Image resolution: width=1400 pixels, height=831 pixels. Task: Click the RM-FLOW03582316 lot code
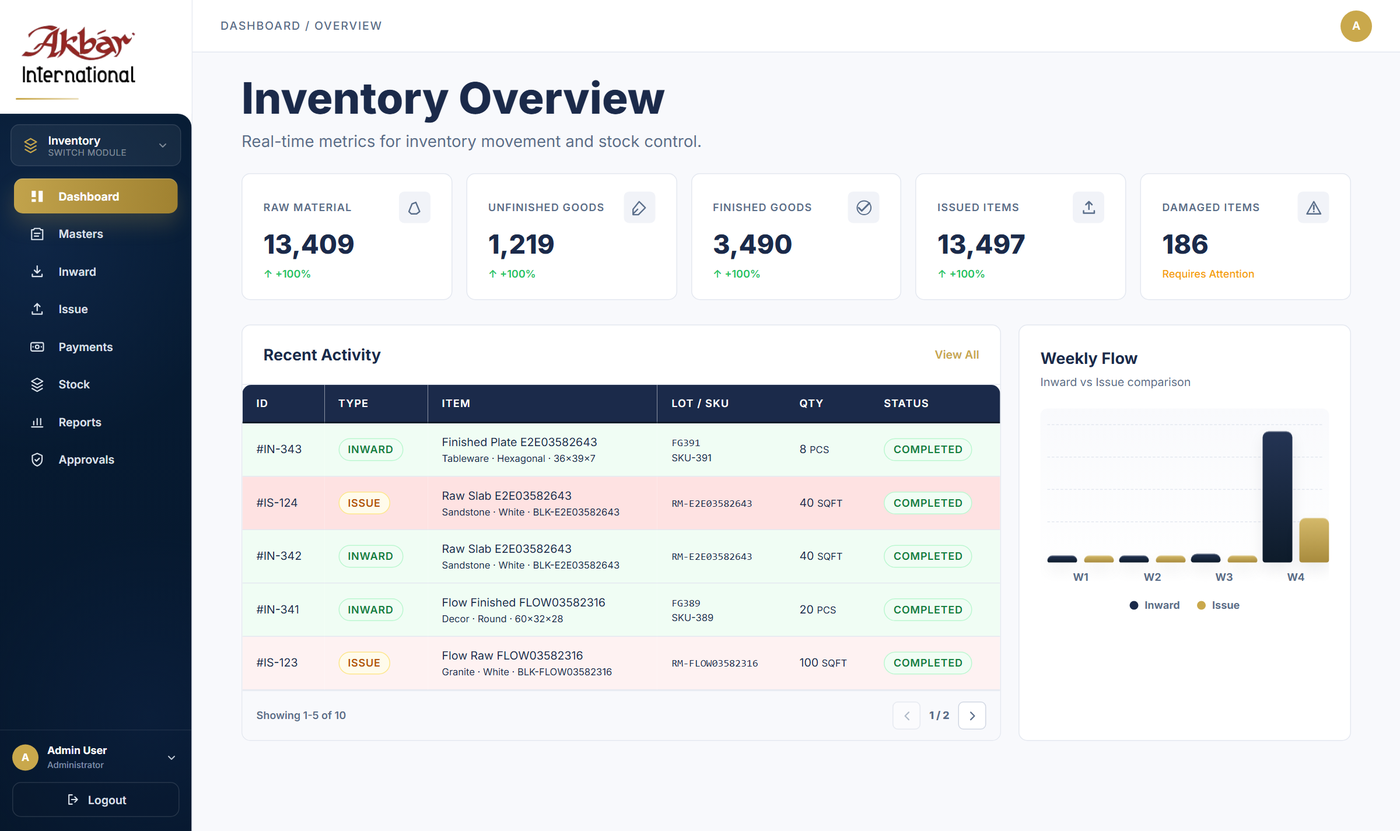(715, 663)
